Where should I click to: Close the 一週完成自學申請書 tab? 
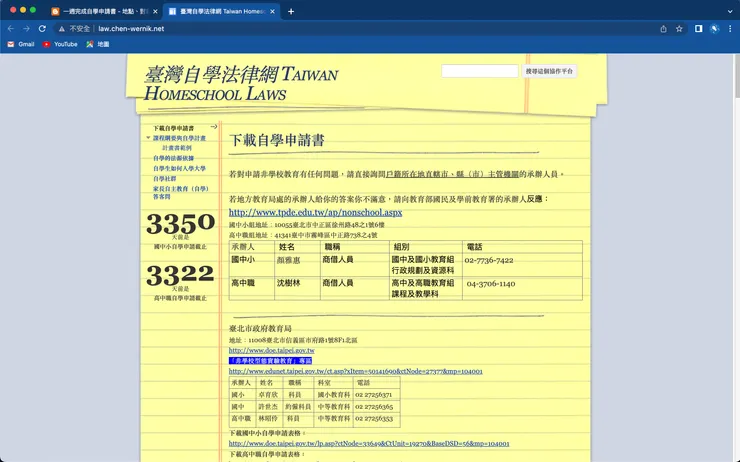[x=155, y=11]
